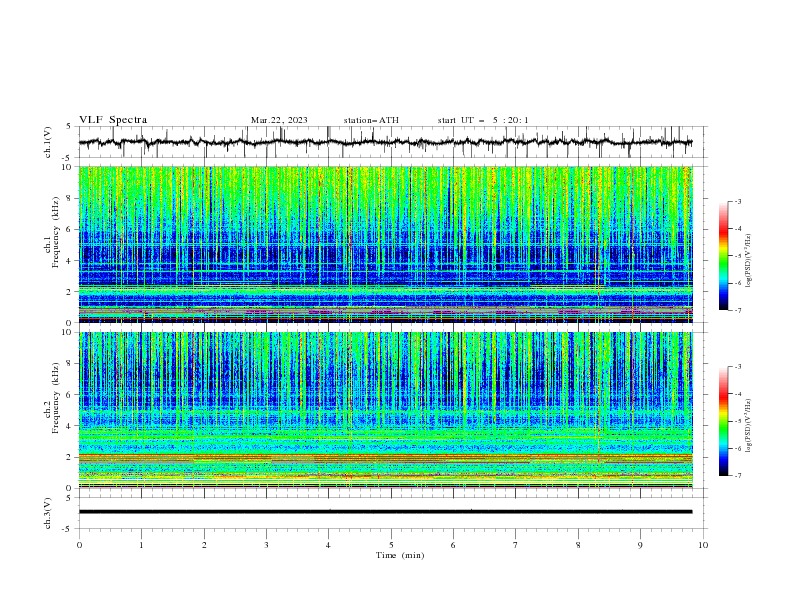Select the "ch.1(V)" axis label

point(48,142)
